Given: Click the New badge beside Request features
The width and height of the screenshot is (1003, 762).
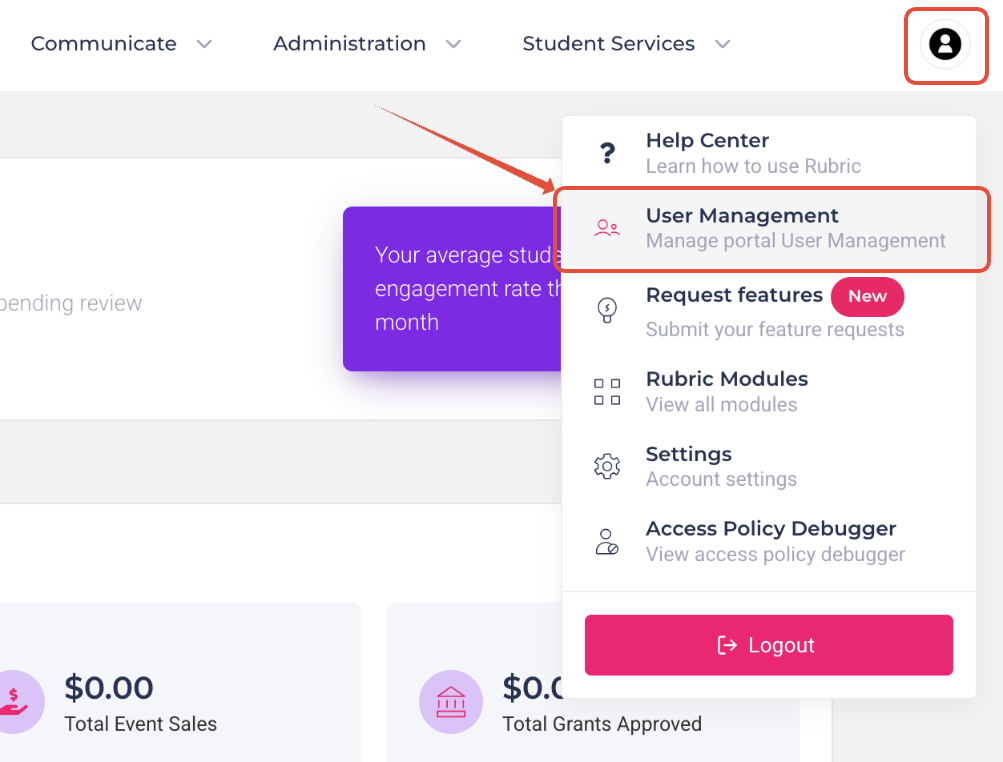Looking at the screenshot, I should point(867,296).
